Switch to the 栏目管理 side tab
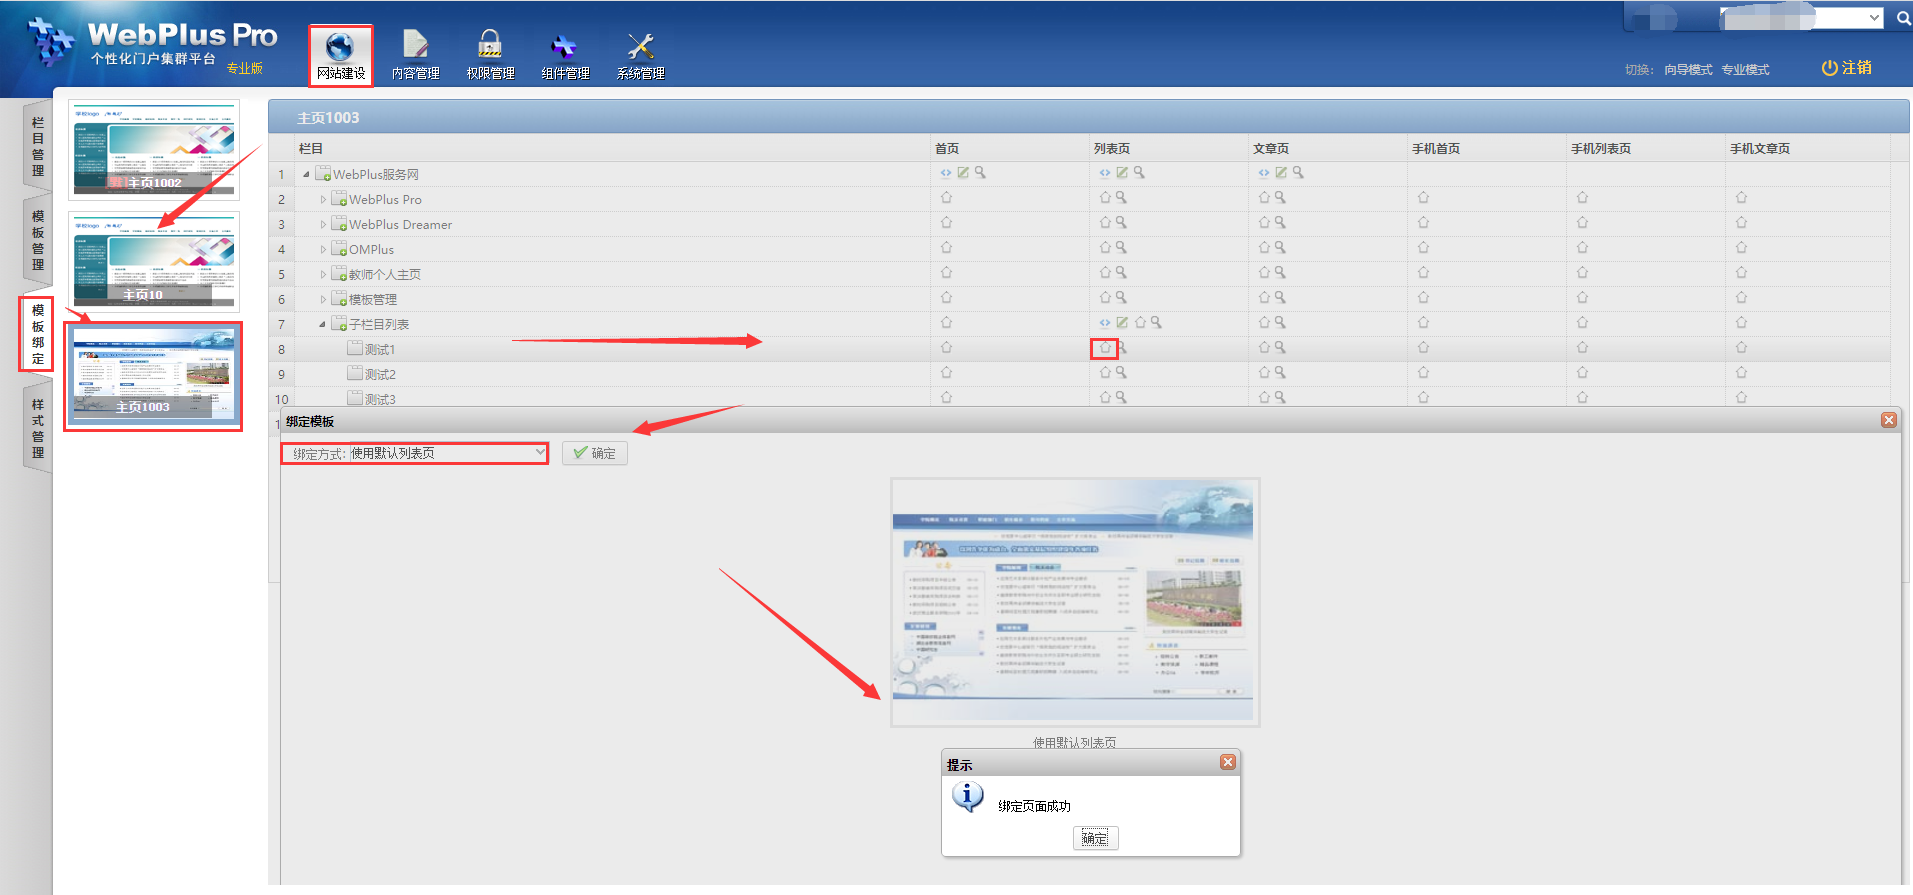The image size is (1913, 895). pyautogui.click(x=38, y=146)
